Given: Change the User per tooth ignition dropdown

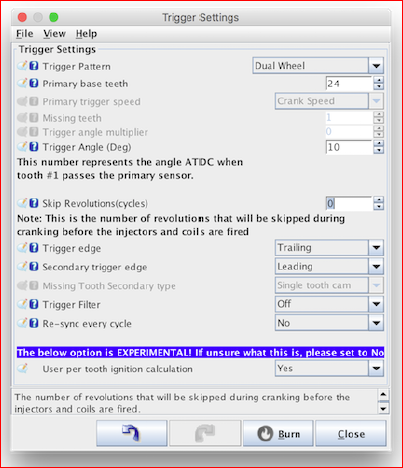Looking at the screenshot, I should click(x=329, y=368).
